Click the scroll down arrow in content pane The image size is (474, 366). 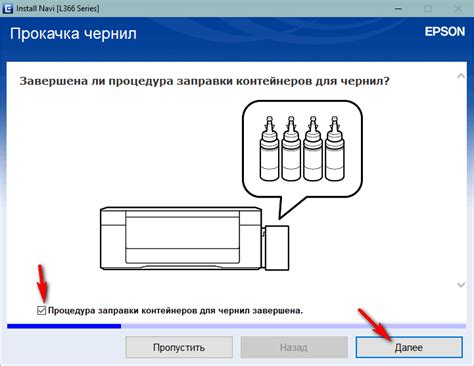[461, 285]
